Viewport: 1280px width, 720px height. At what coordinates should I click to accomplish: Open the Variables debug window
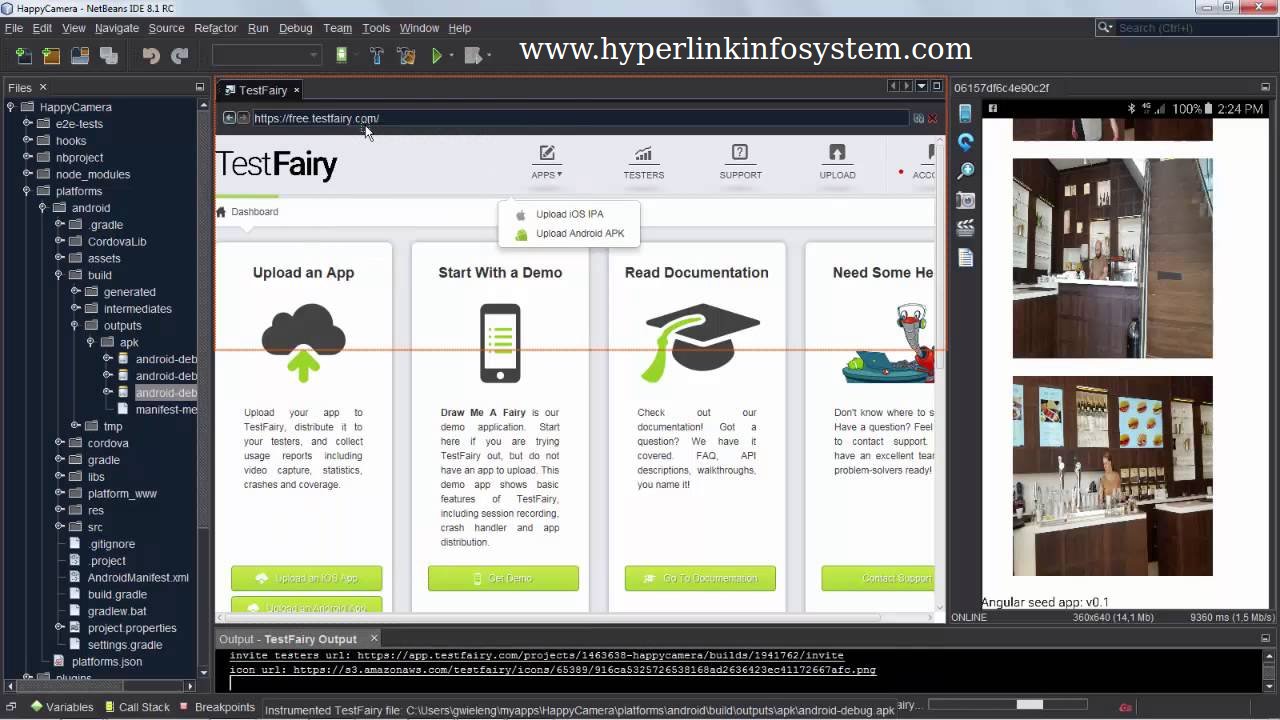coord(61,707)
